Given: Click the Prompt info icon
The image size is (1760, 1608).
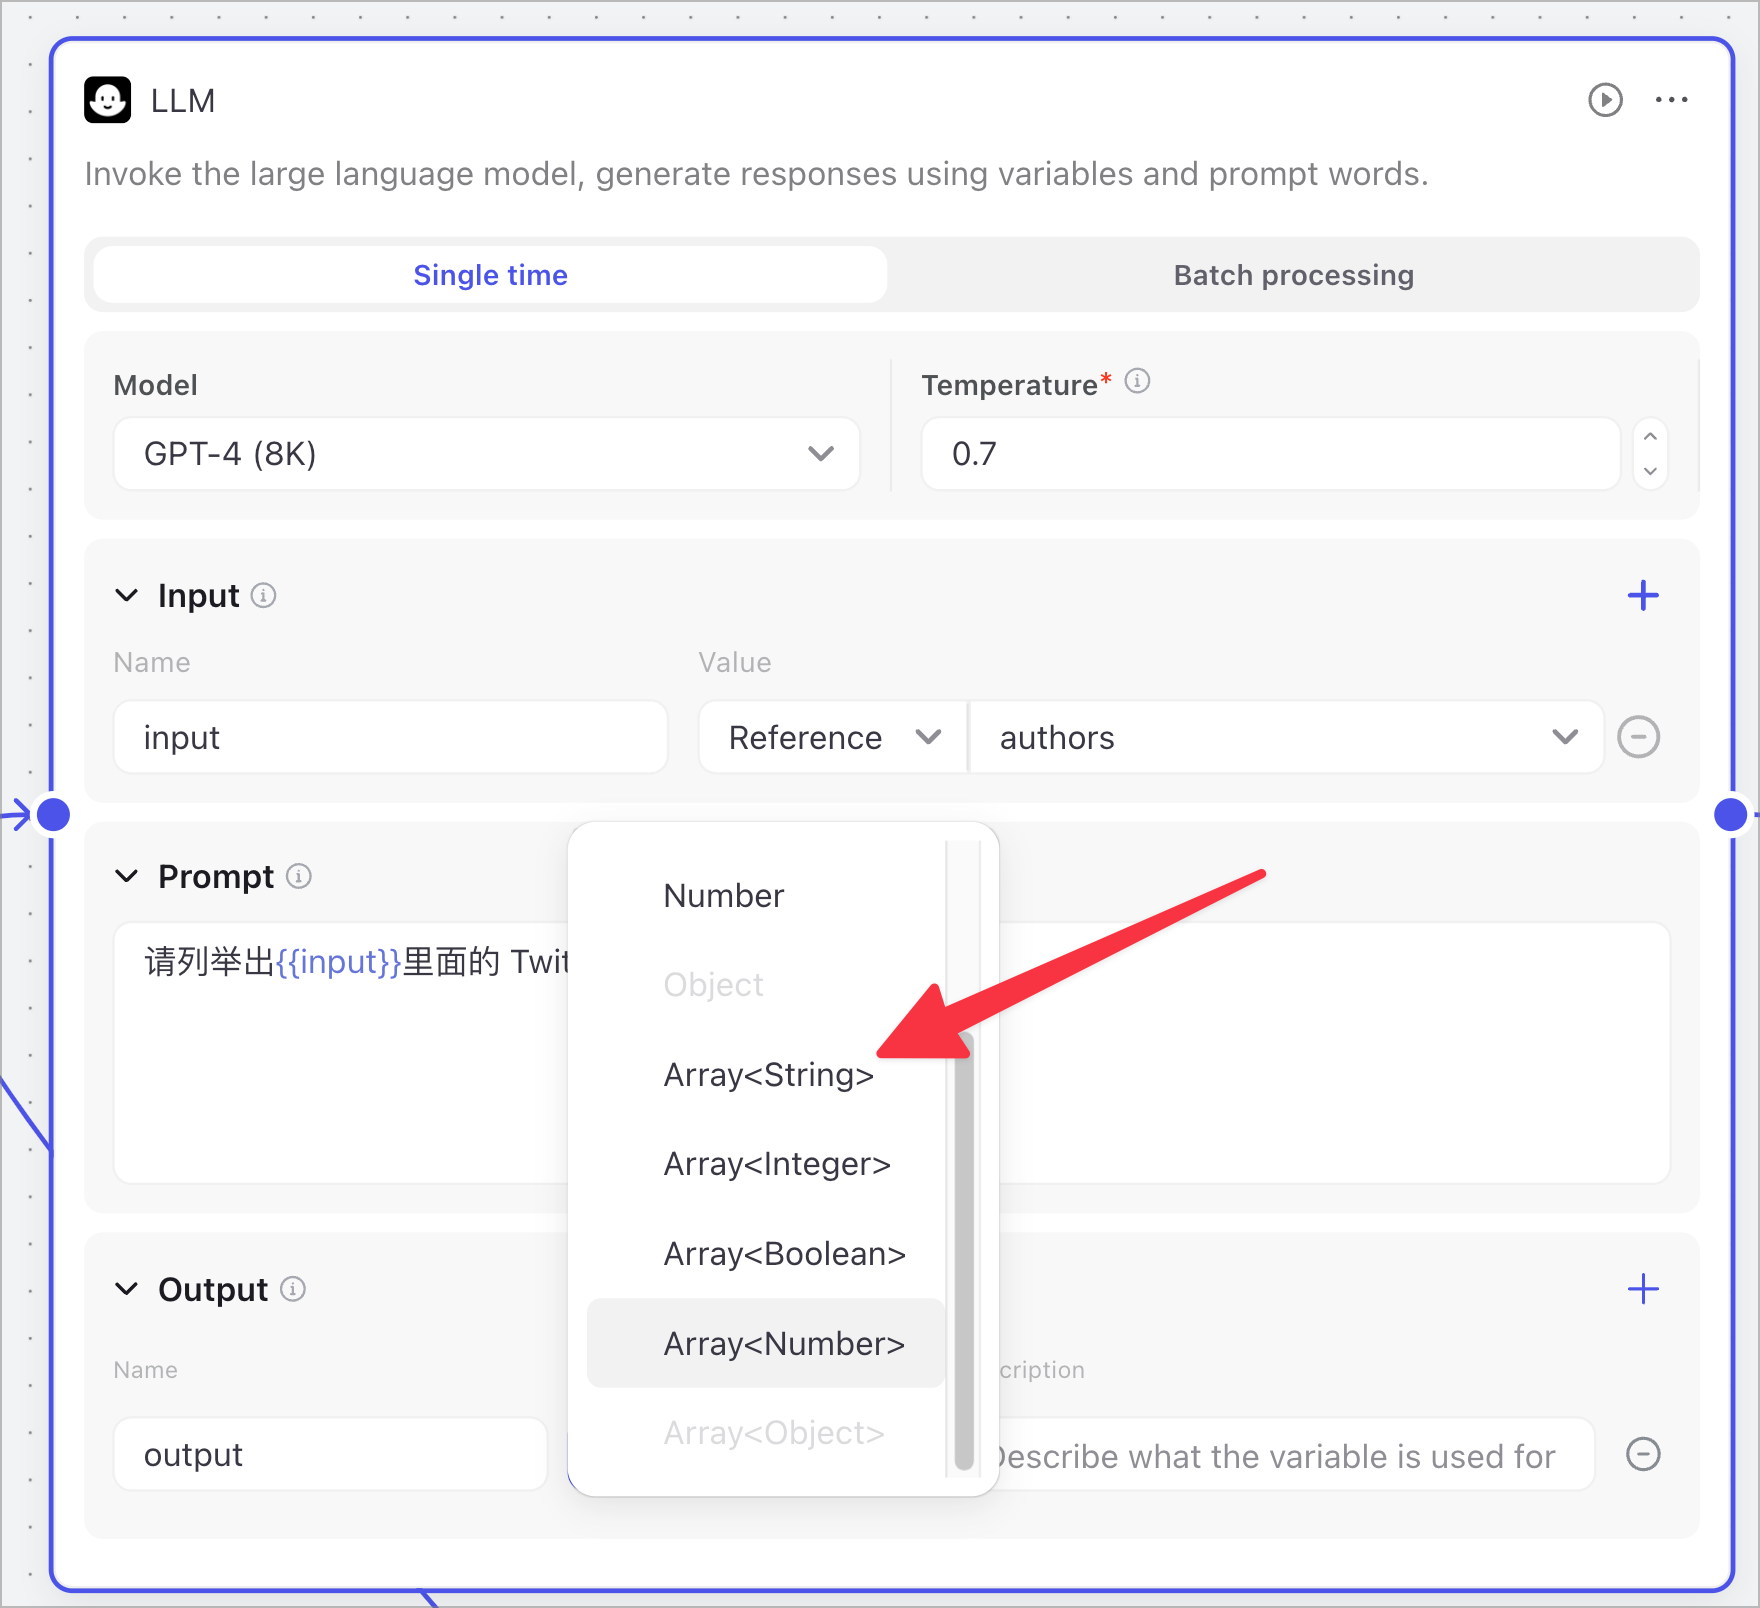Looking at the screenshot, I should click(299, 877).
